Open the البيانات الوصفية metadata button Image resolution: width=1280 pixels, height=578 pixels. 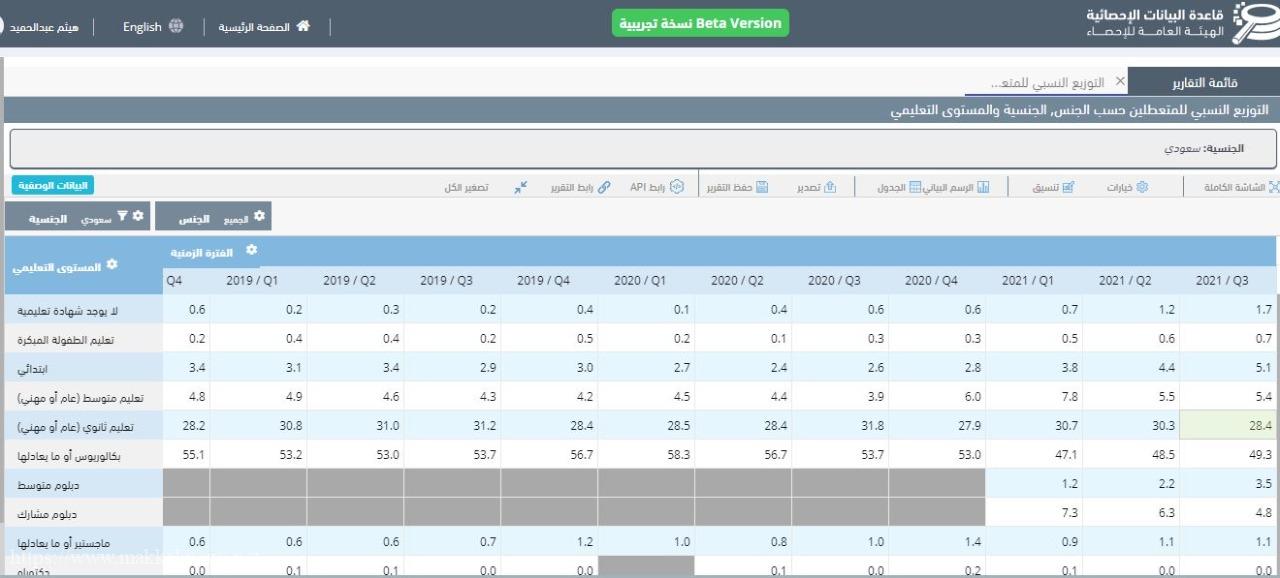tap(53, 185)
